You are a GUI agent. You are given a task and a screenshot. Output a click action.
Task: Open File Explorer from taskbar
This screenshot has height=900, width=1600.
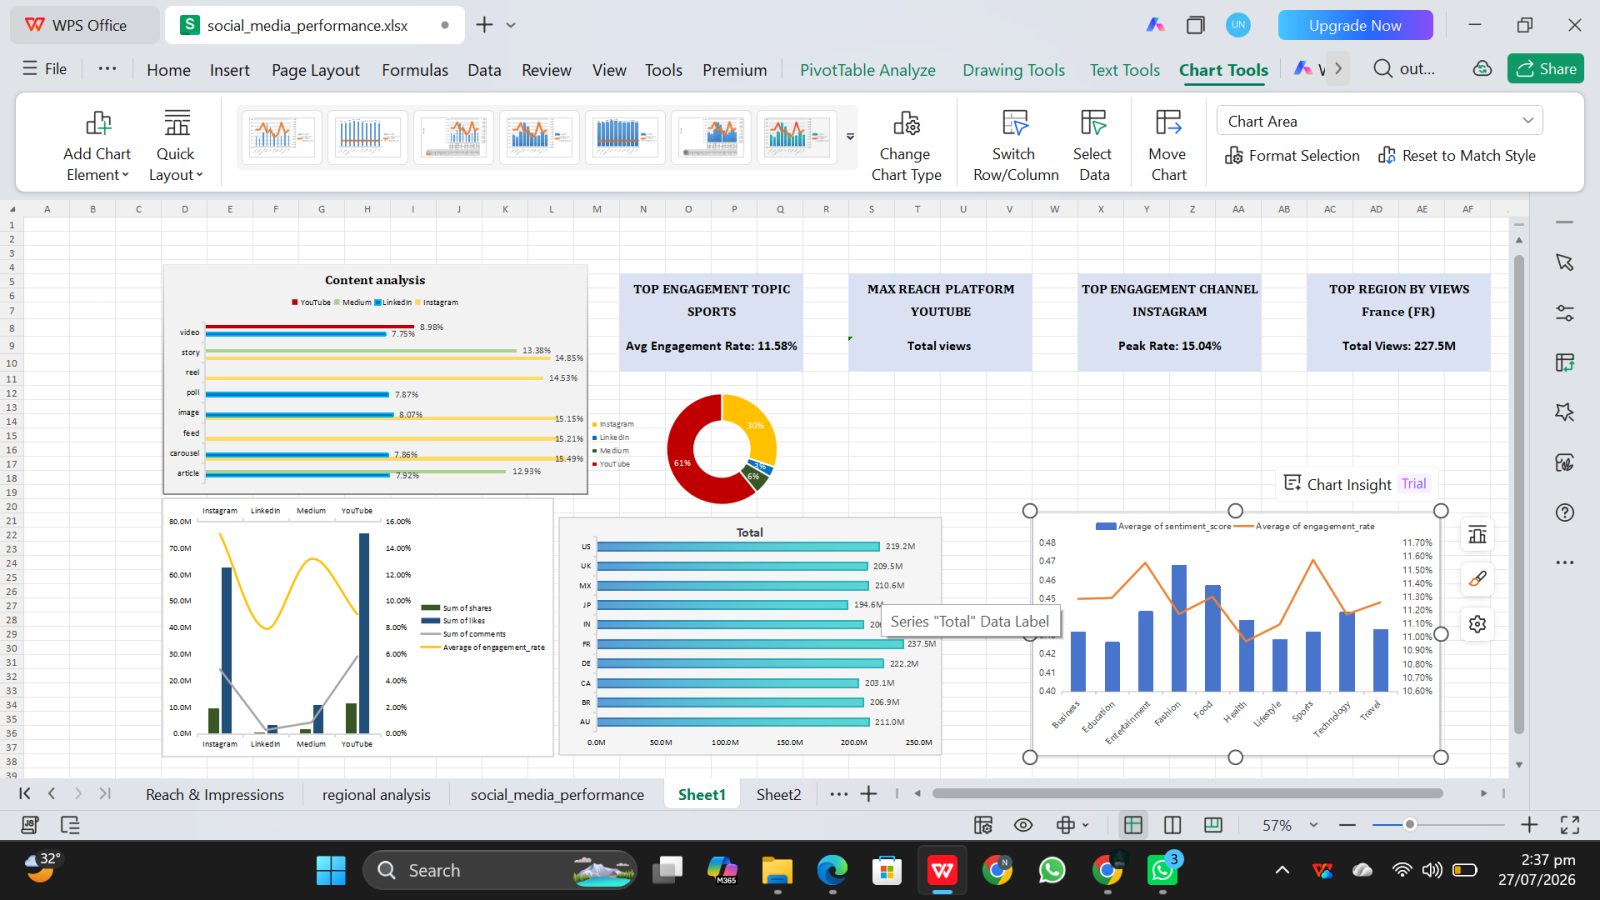coord(777,870)
